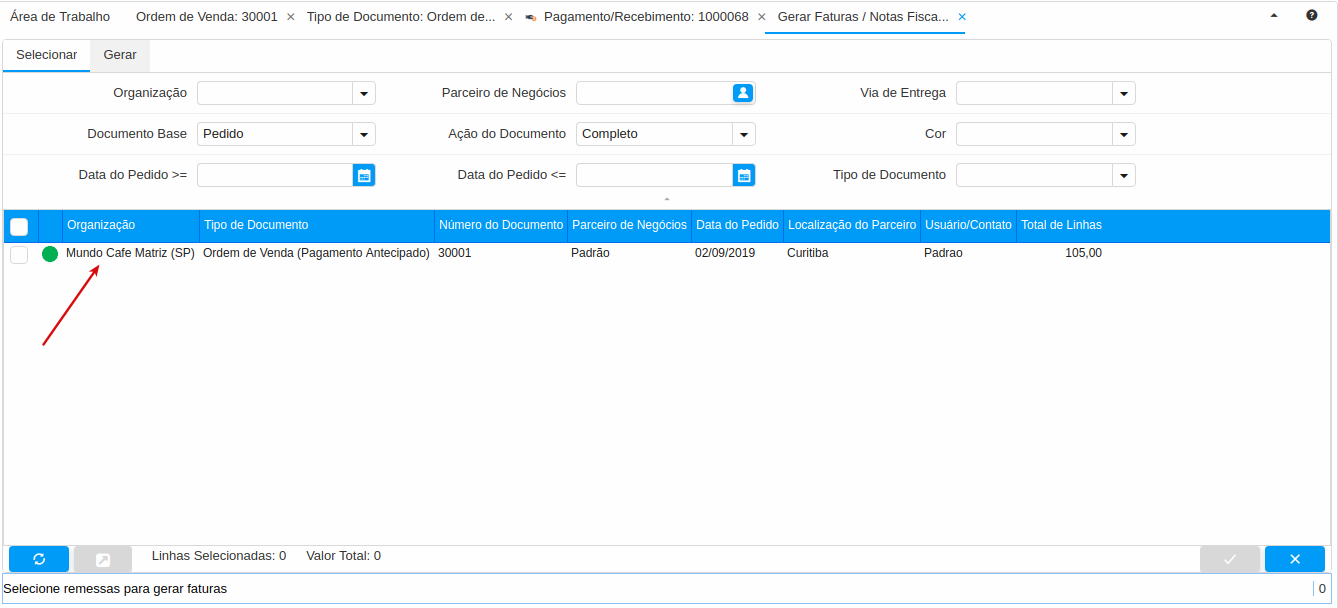Click the Parceiro de Negócios input field
The width and height of the screenshot is (1338, 608).
654,93
